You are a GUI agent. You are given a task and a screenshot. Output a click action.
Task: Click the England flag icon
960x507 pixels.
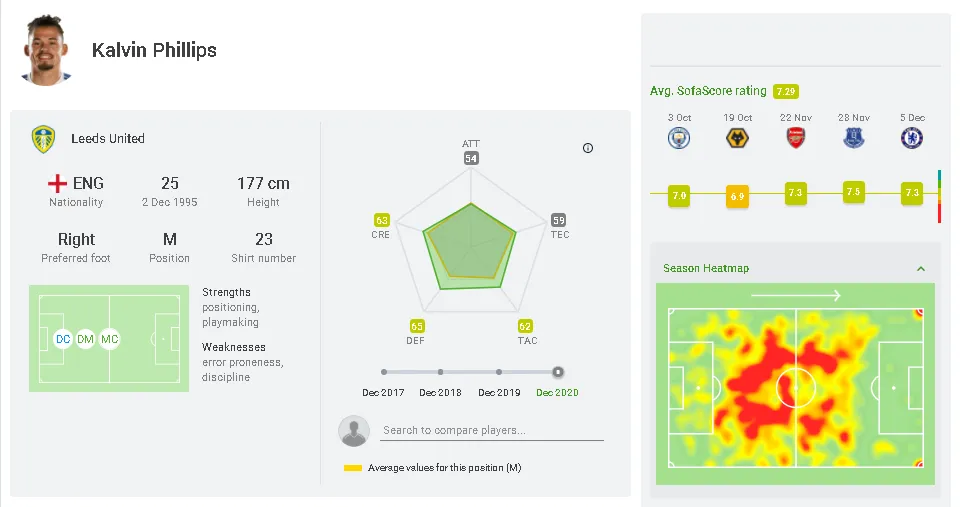(58, 184)
